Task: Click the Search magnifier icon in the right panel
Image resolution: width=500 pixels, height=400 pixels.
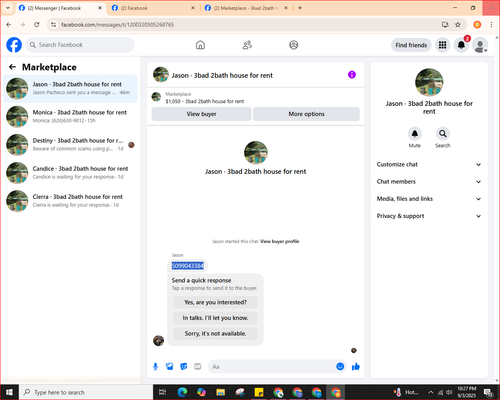Action: [x=443, y=134]
